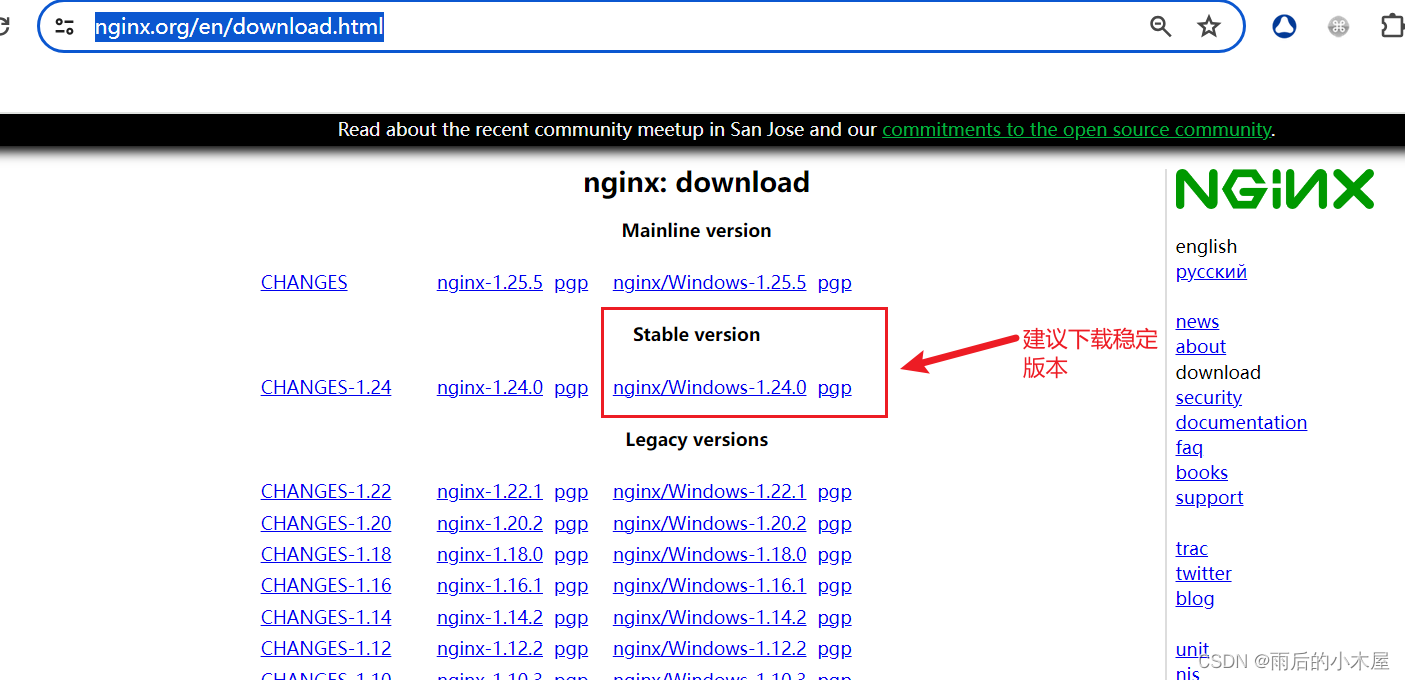Click the 'Stable version' heading text
Image resolution: width=1405 pixels, height=680 pixels.
coord(696,335)
